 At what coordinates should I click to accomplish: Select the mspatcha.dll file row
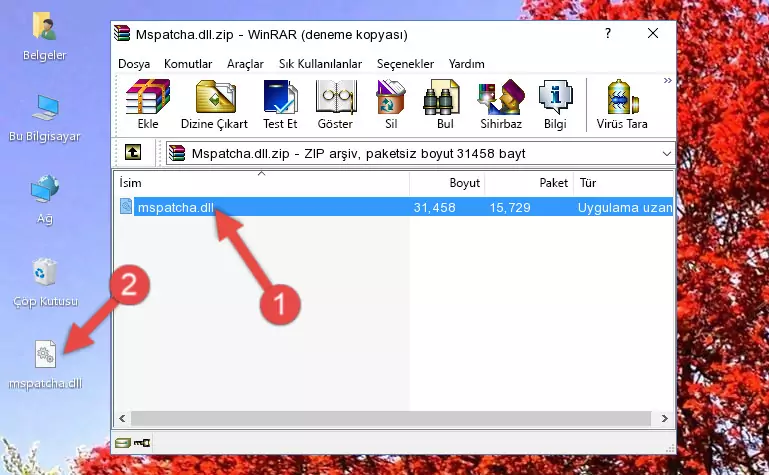pos(395,207)
